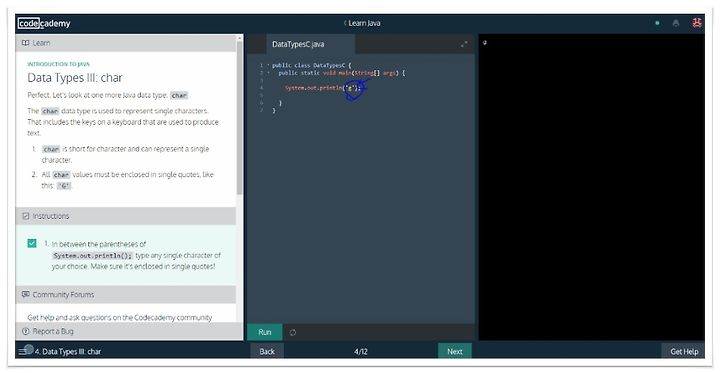Click the public class DataTypesC line
Screen dimensions: 720x373
311,65
